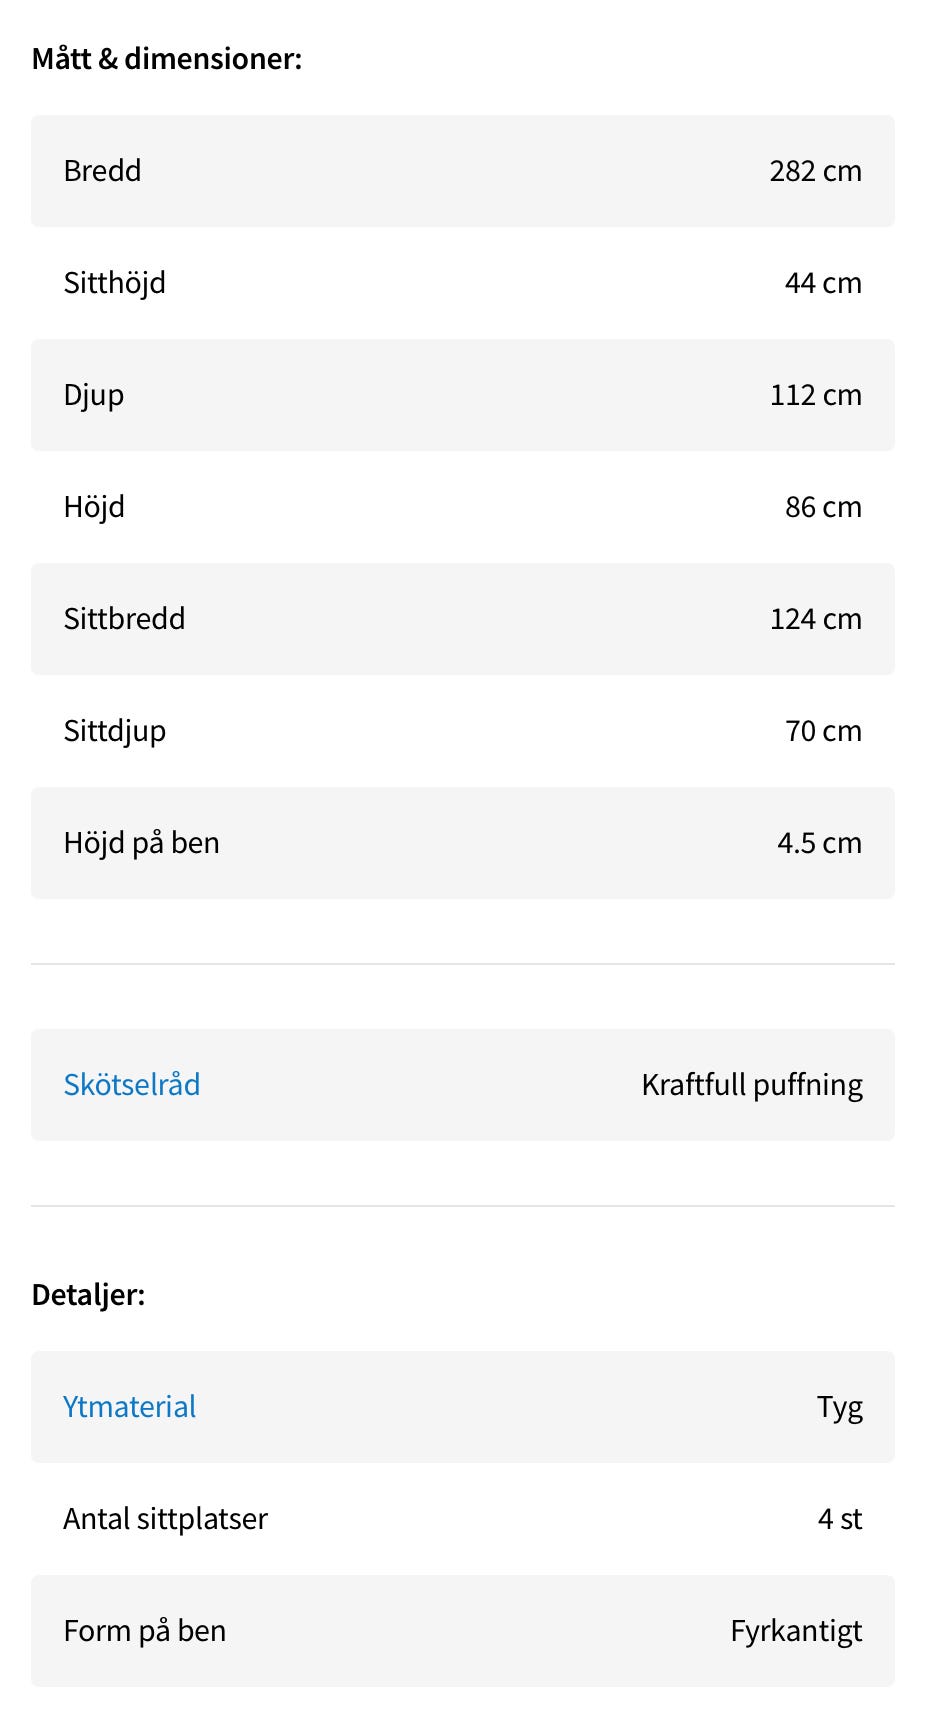Select the Djup row label
Image resolution: width=943 pixels, height=1714 pixels.
[94, 395]
